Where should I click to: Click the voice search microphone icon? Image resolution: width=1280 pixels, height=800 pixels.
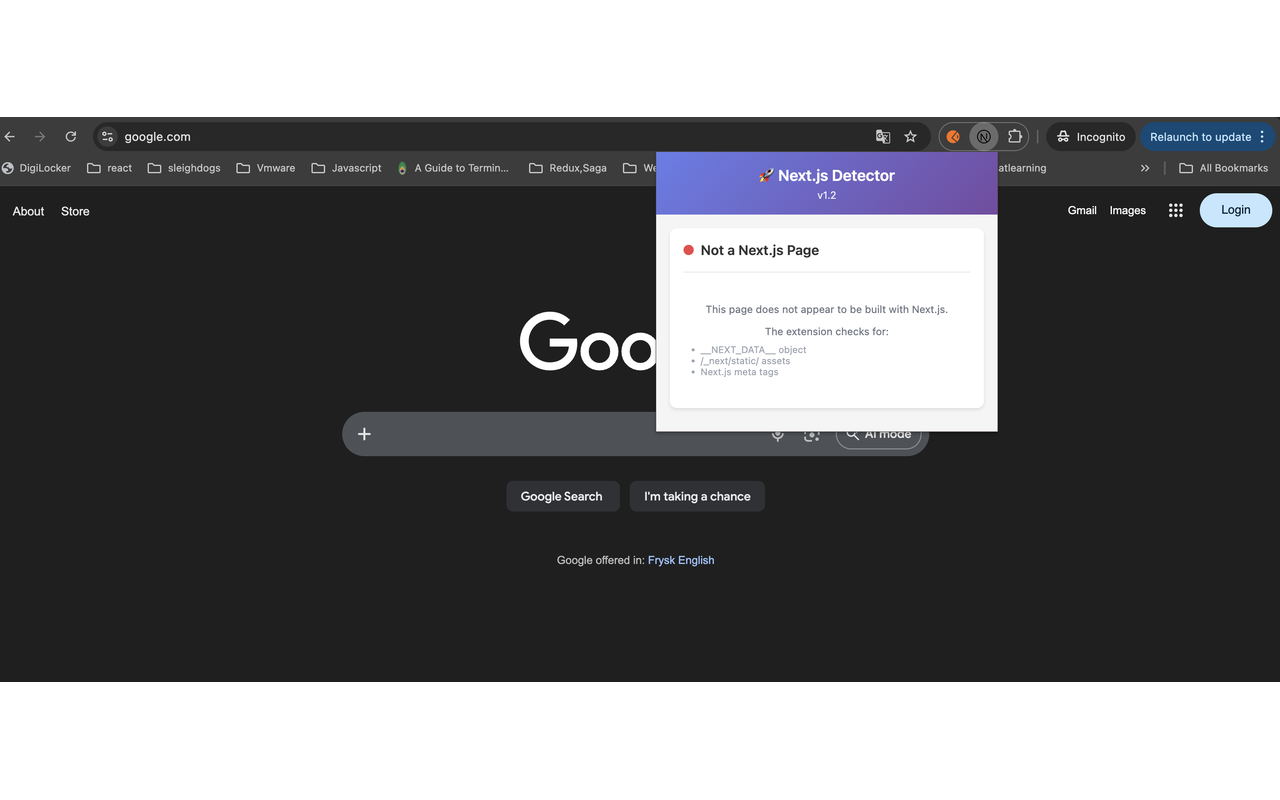pos(778,436)
